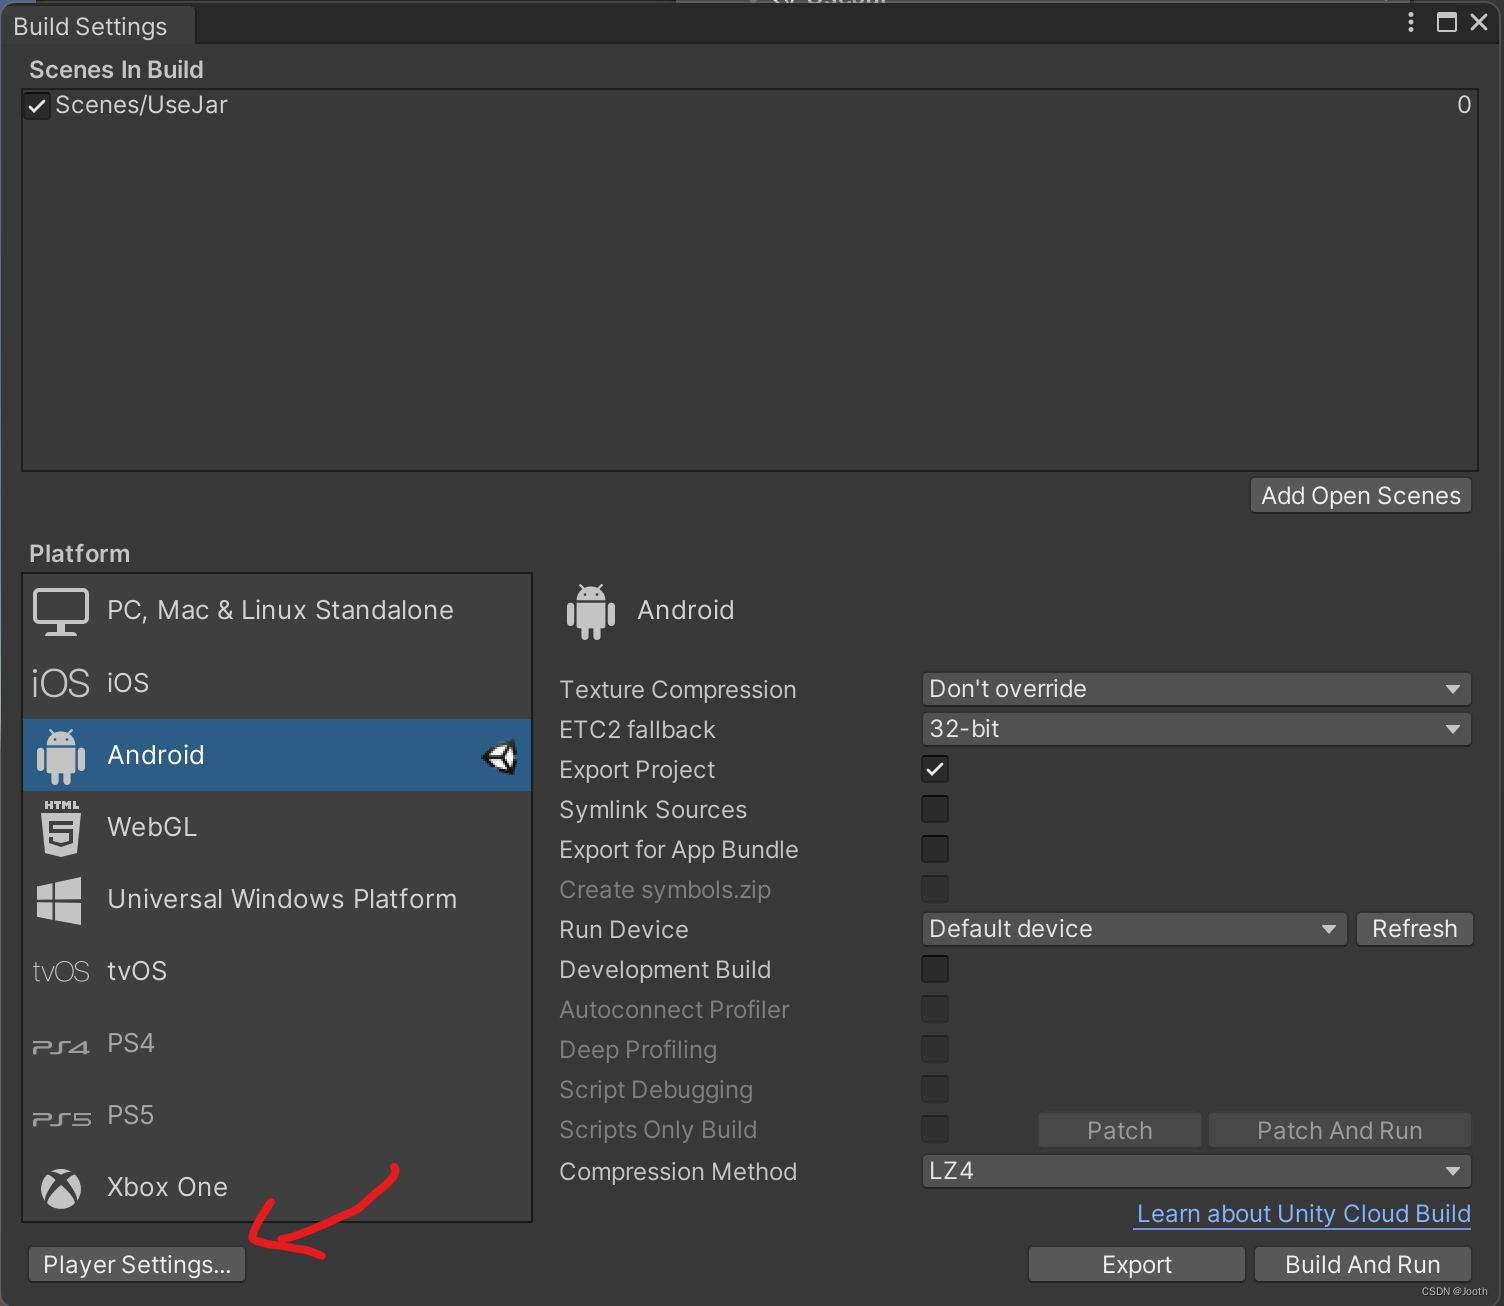Viewport: 1504px width, 1306px height.
Task: Select the PS5 platform icon
Action: [60, 1115]
